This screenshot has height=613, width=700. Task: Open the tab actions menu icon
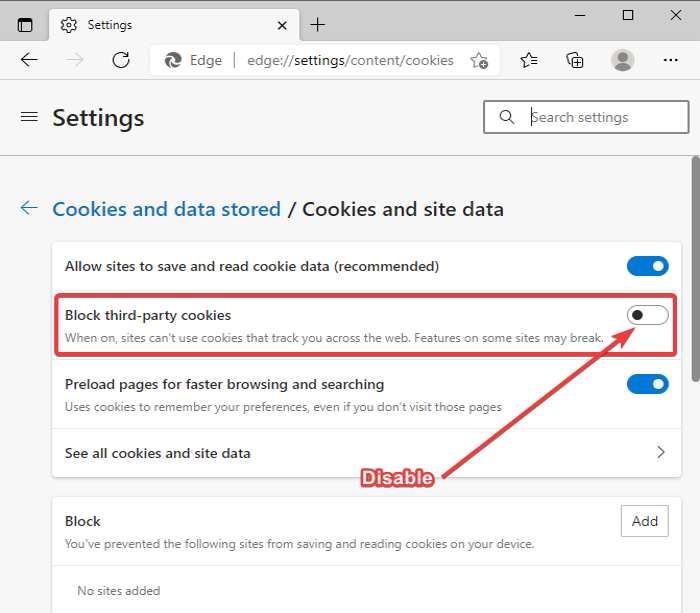pyautogui.click(x=25, y=24)
